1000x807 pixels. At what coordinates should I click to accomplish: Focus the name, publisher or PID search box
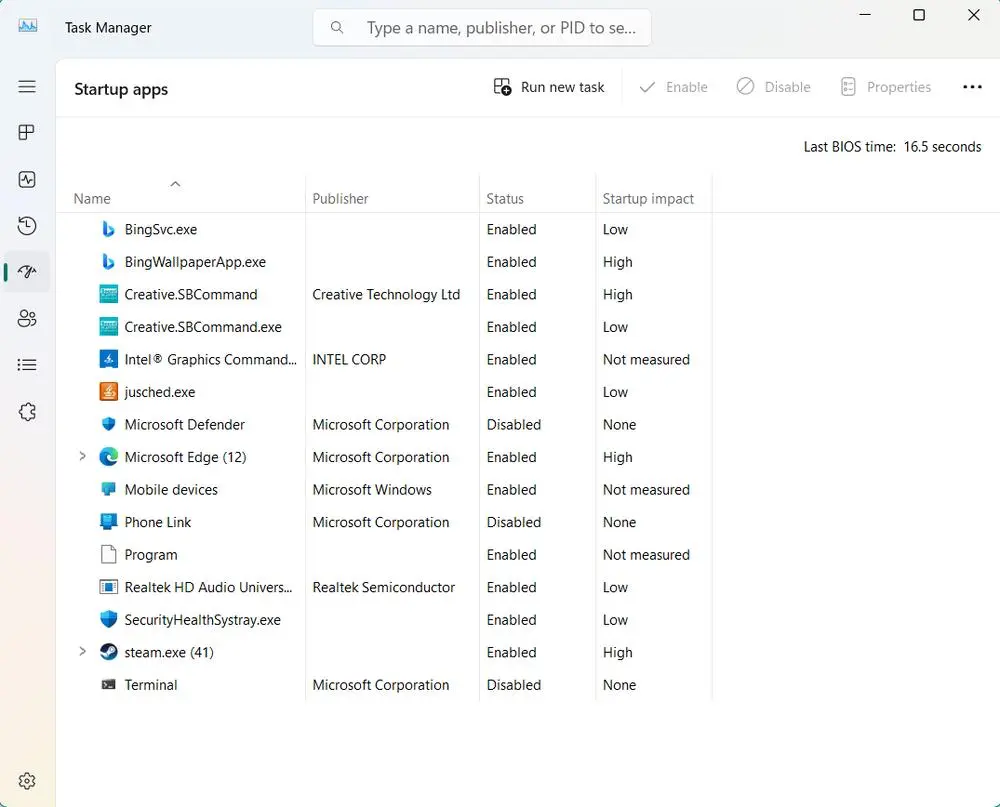coord(482,27)
